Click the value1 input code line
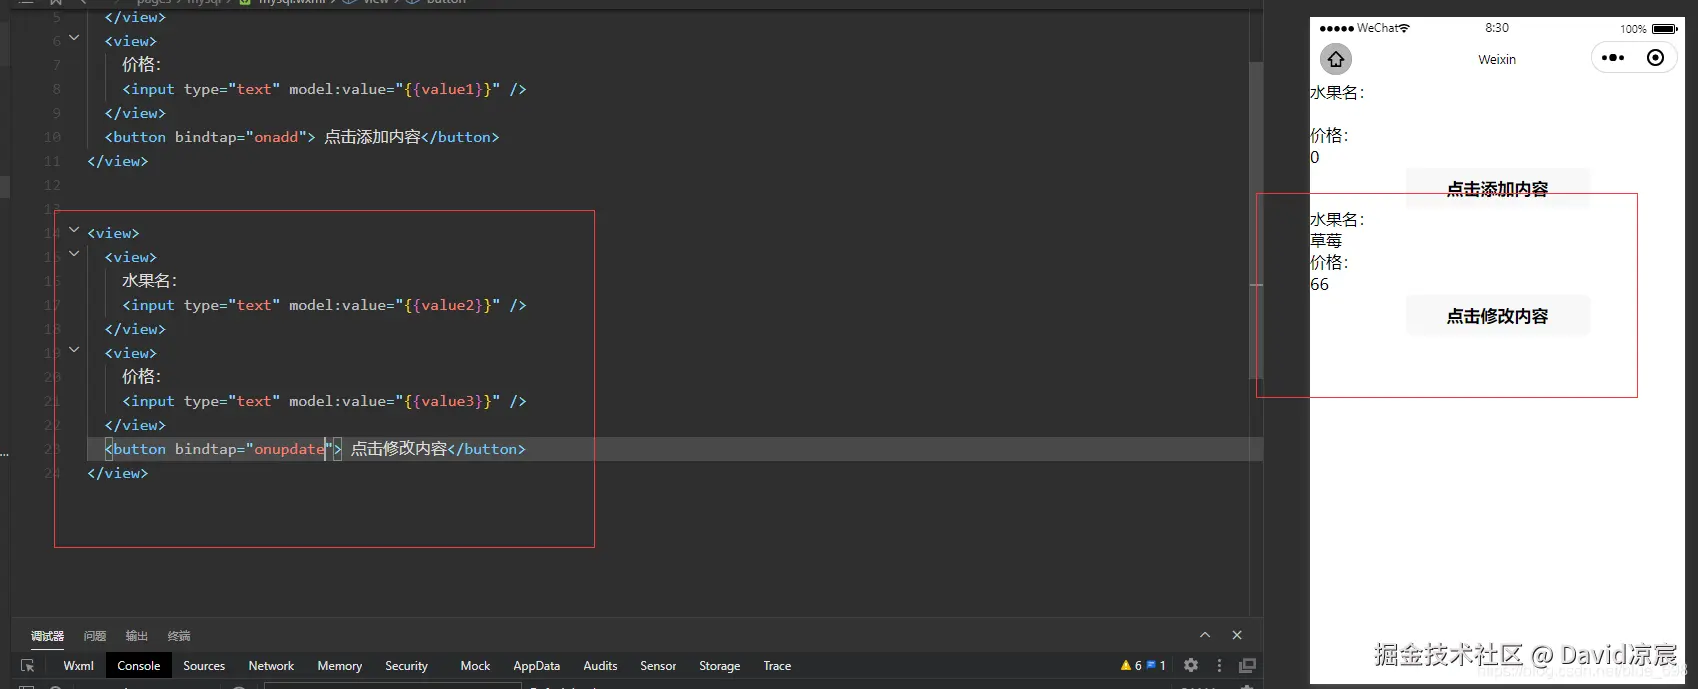 324,89
